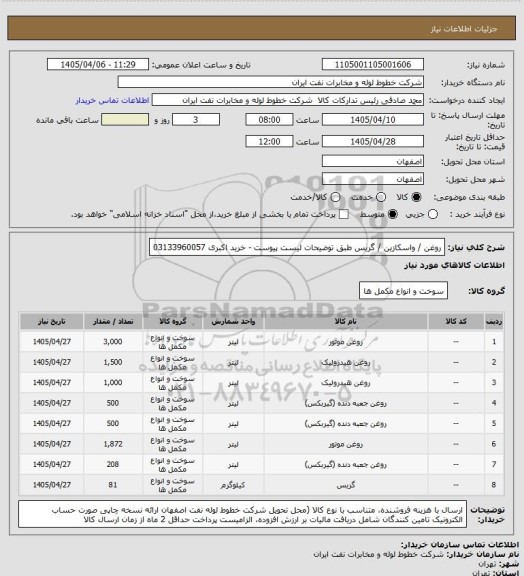Click the buyer notes text box
This screenshot has height=576, width=524.
coord(243,514)
